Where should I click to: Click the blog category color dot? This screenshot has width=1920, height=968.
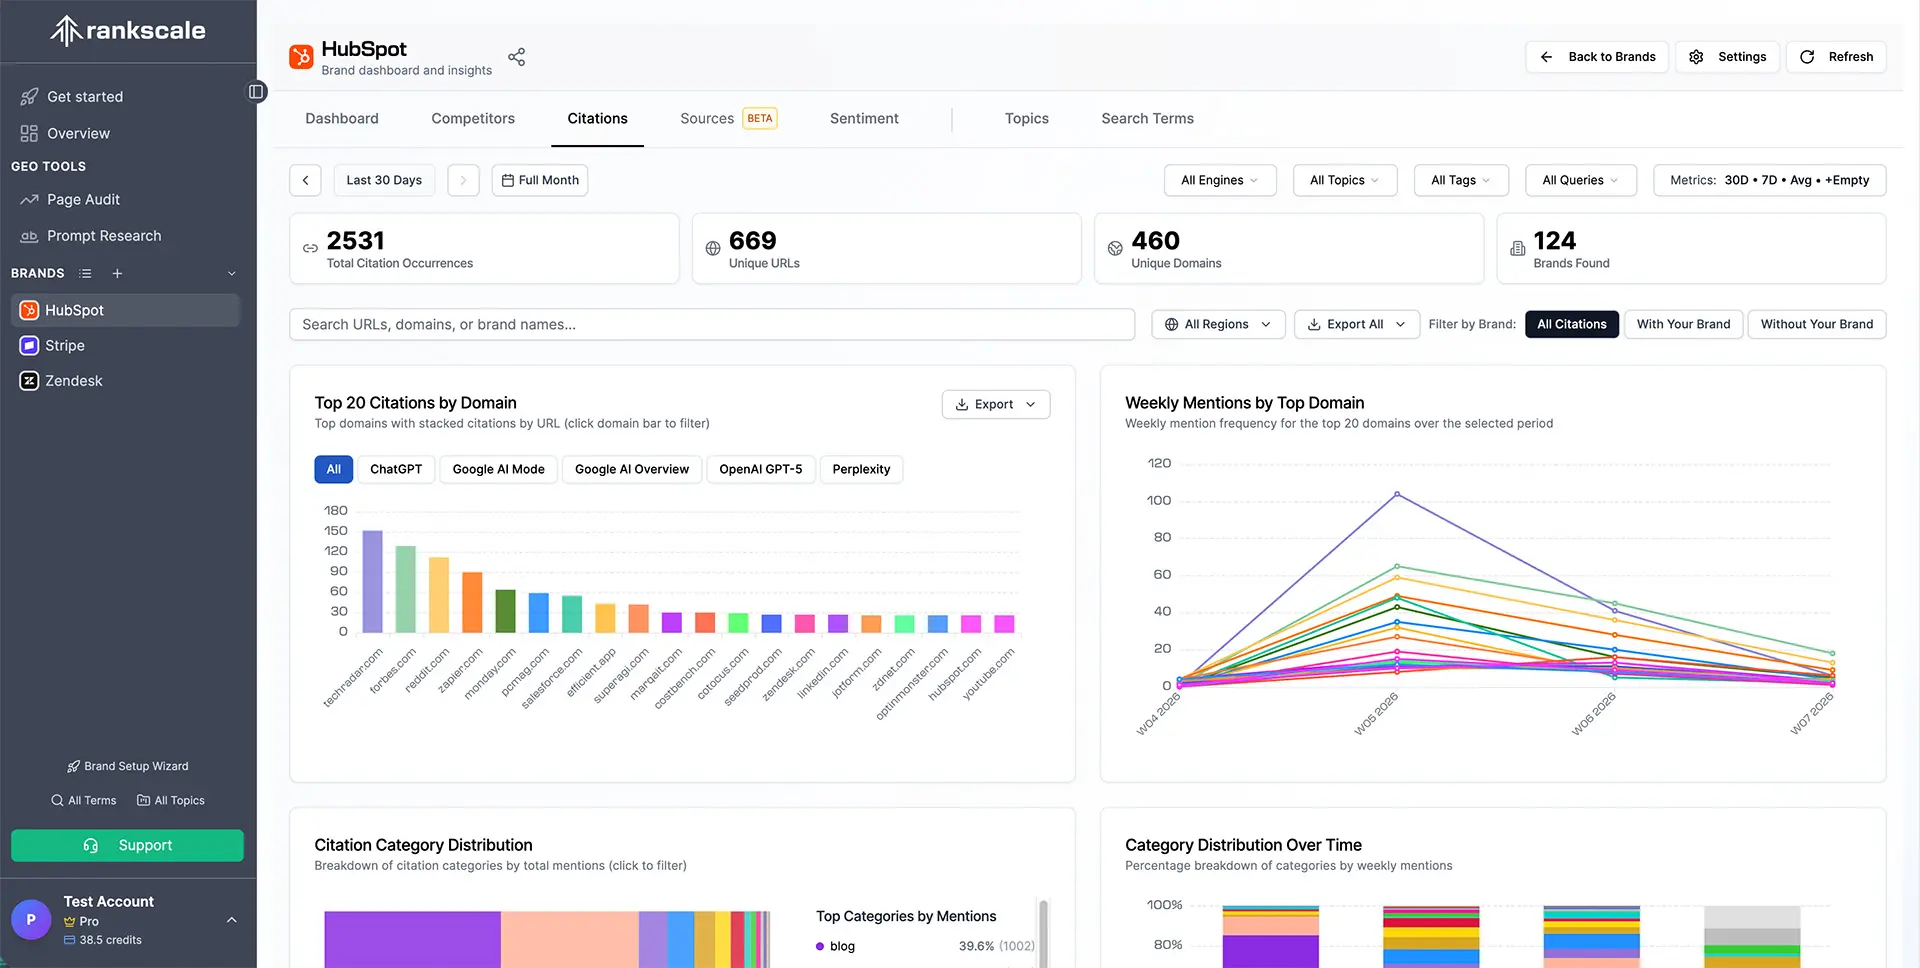tap(821, 946)
